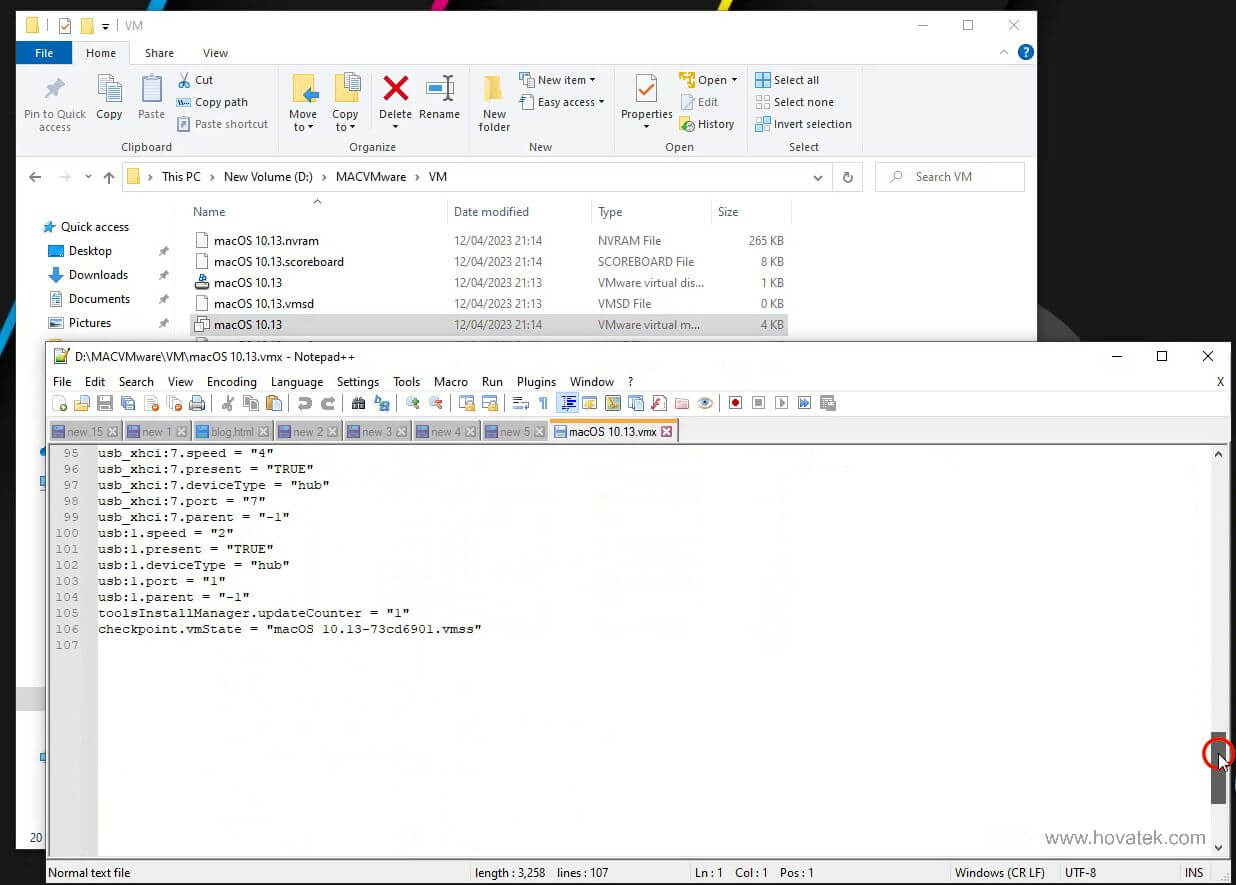Open the Find dialog via toolbar icon
Viewport: 1236px width, 885px height.
(360, 403)
